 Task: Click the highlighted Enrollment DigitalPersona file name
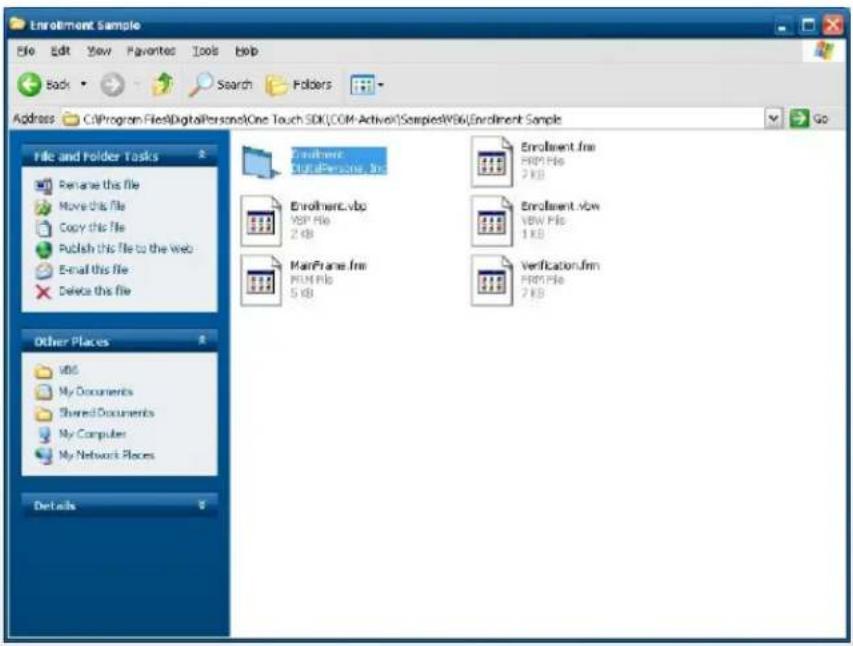tap(339, 161)
